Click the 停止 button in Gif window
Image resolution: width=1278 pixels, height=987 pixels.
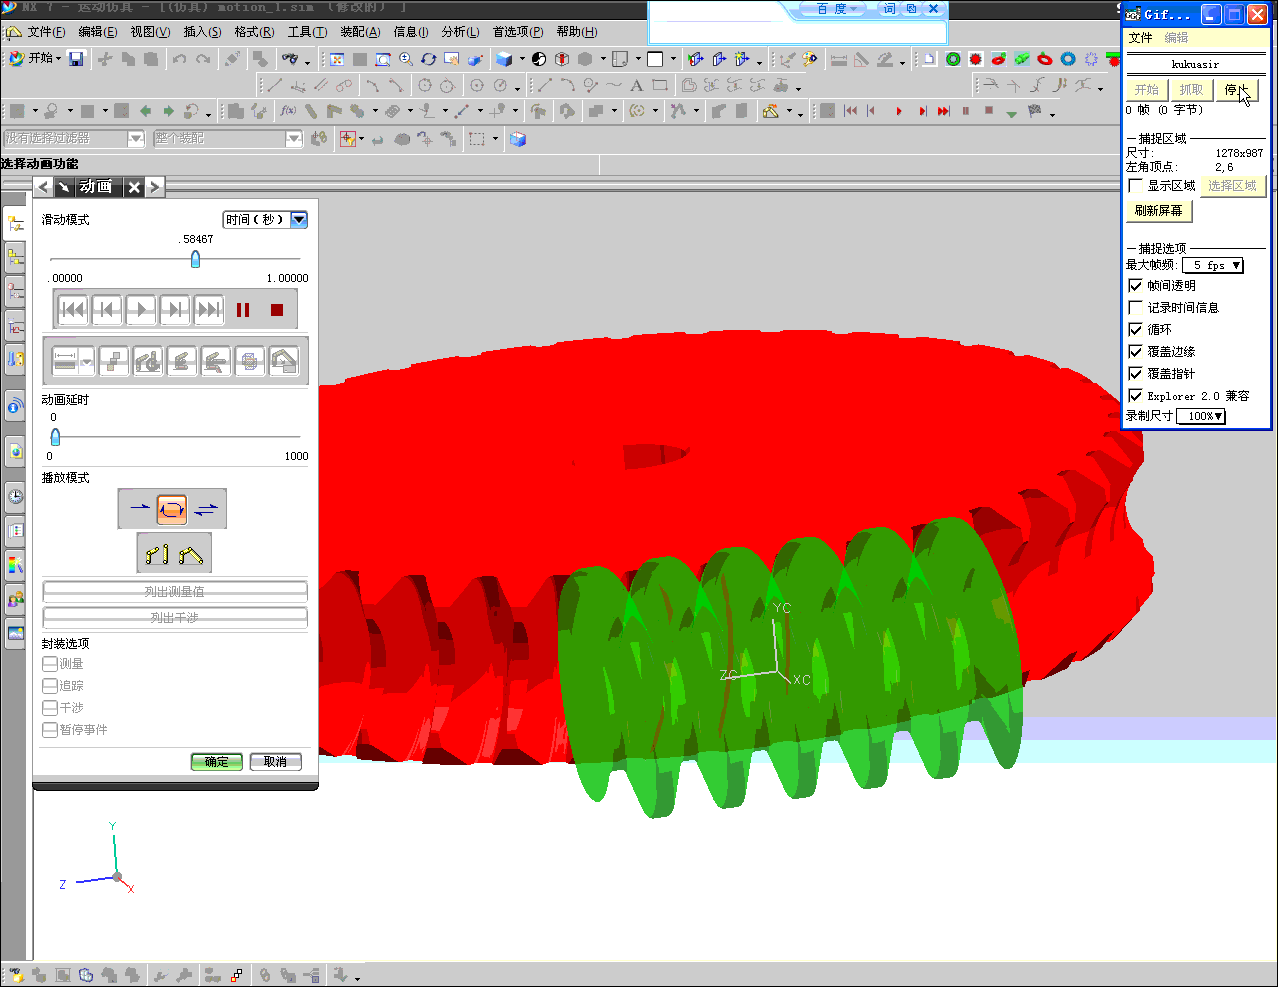[1237, 89]
